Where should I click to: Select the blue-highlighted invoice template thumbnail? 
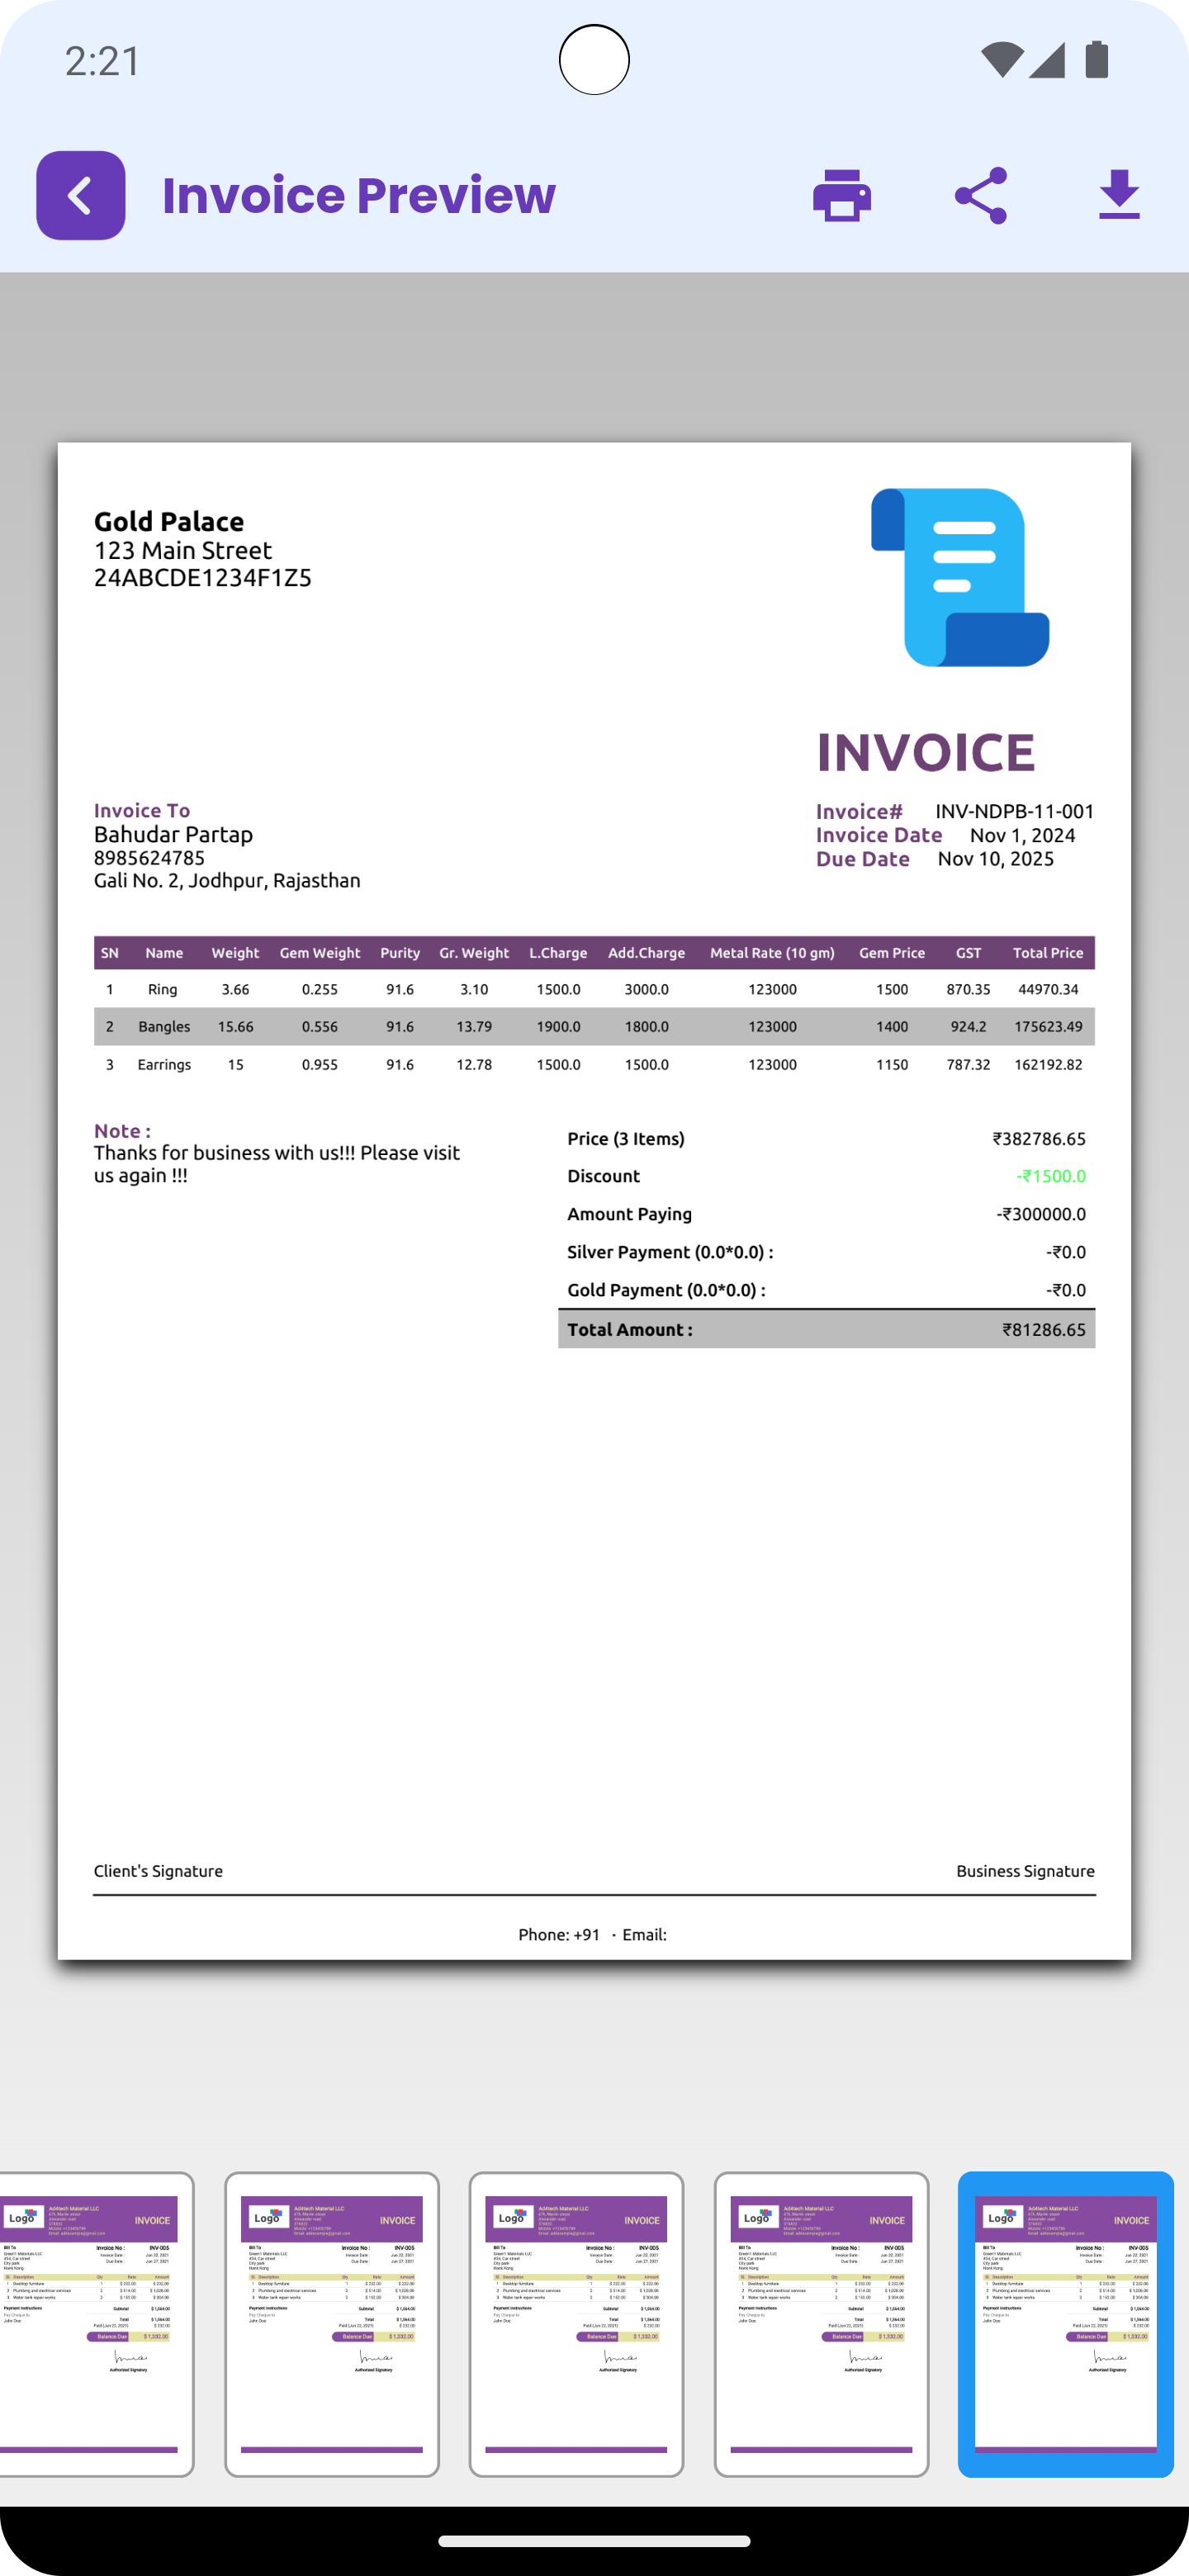pyautogui.click(x=1065, y=2323)
